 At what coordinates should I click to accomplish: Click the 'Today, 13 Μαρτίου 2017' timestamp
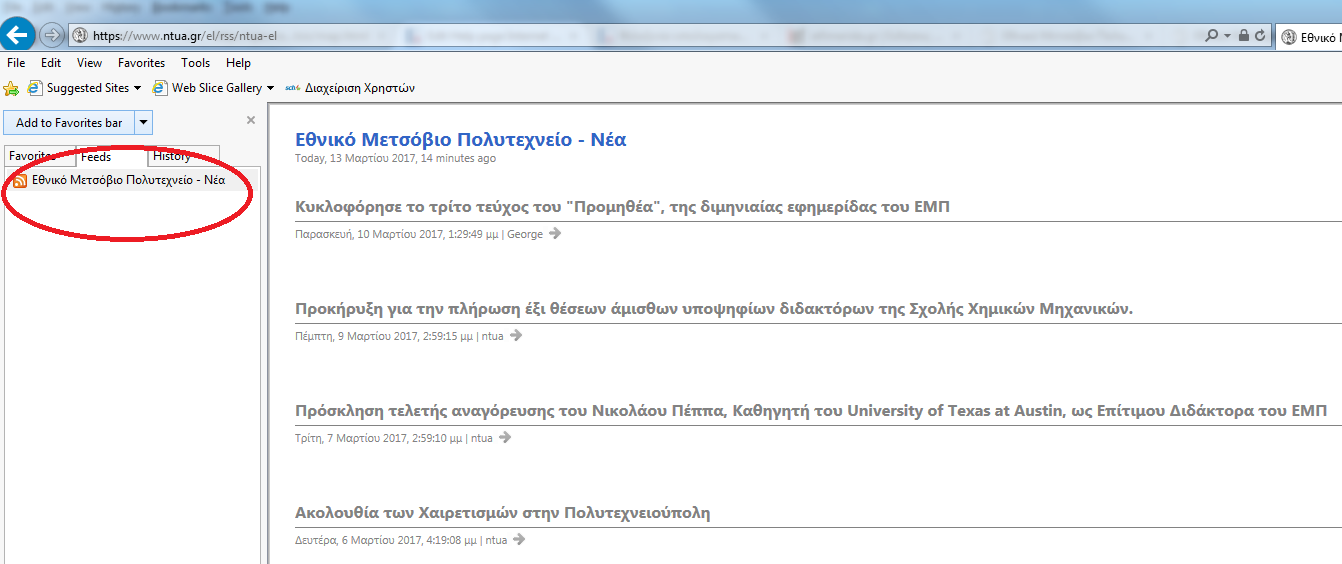click(395, 158)
